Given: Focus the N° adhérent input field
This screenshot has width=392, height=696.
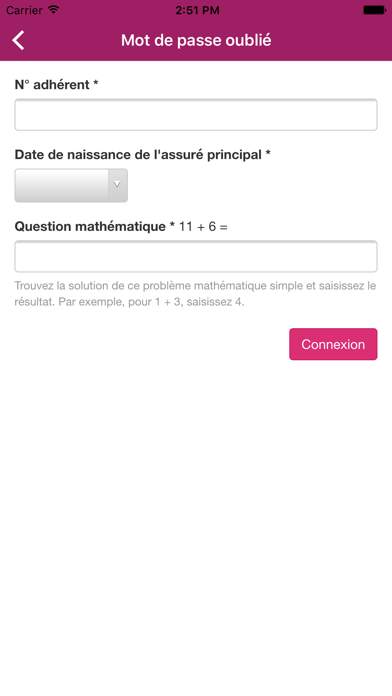Looking at the screenshot, I should pos(196,115).
